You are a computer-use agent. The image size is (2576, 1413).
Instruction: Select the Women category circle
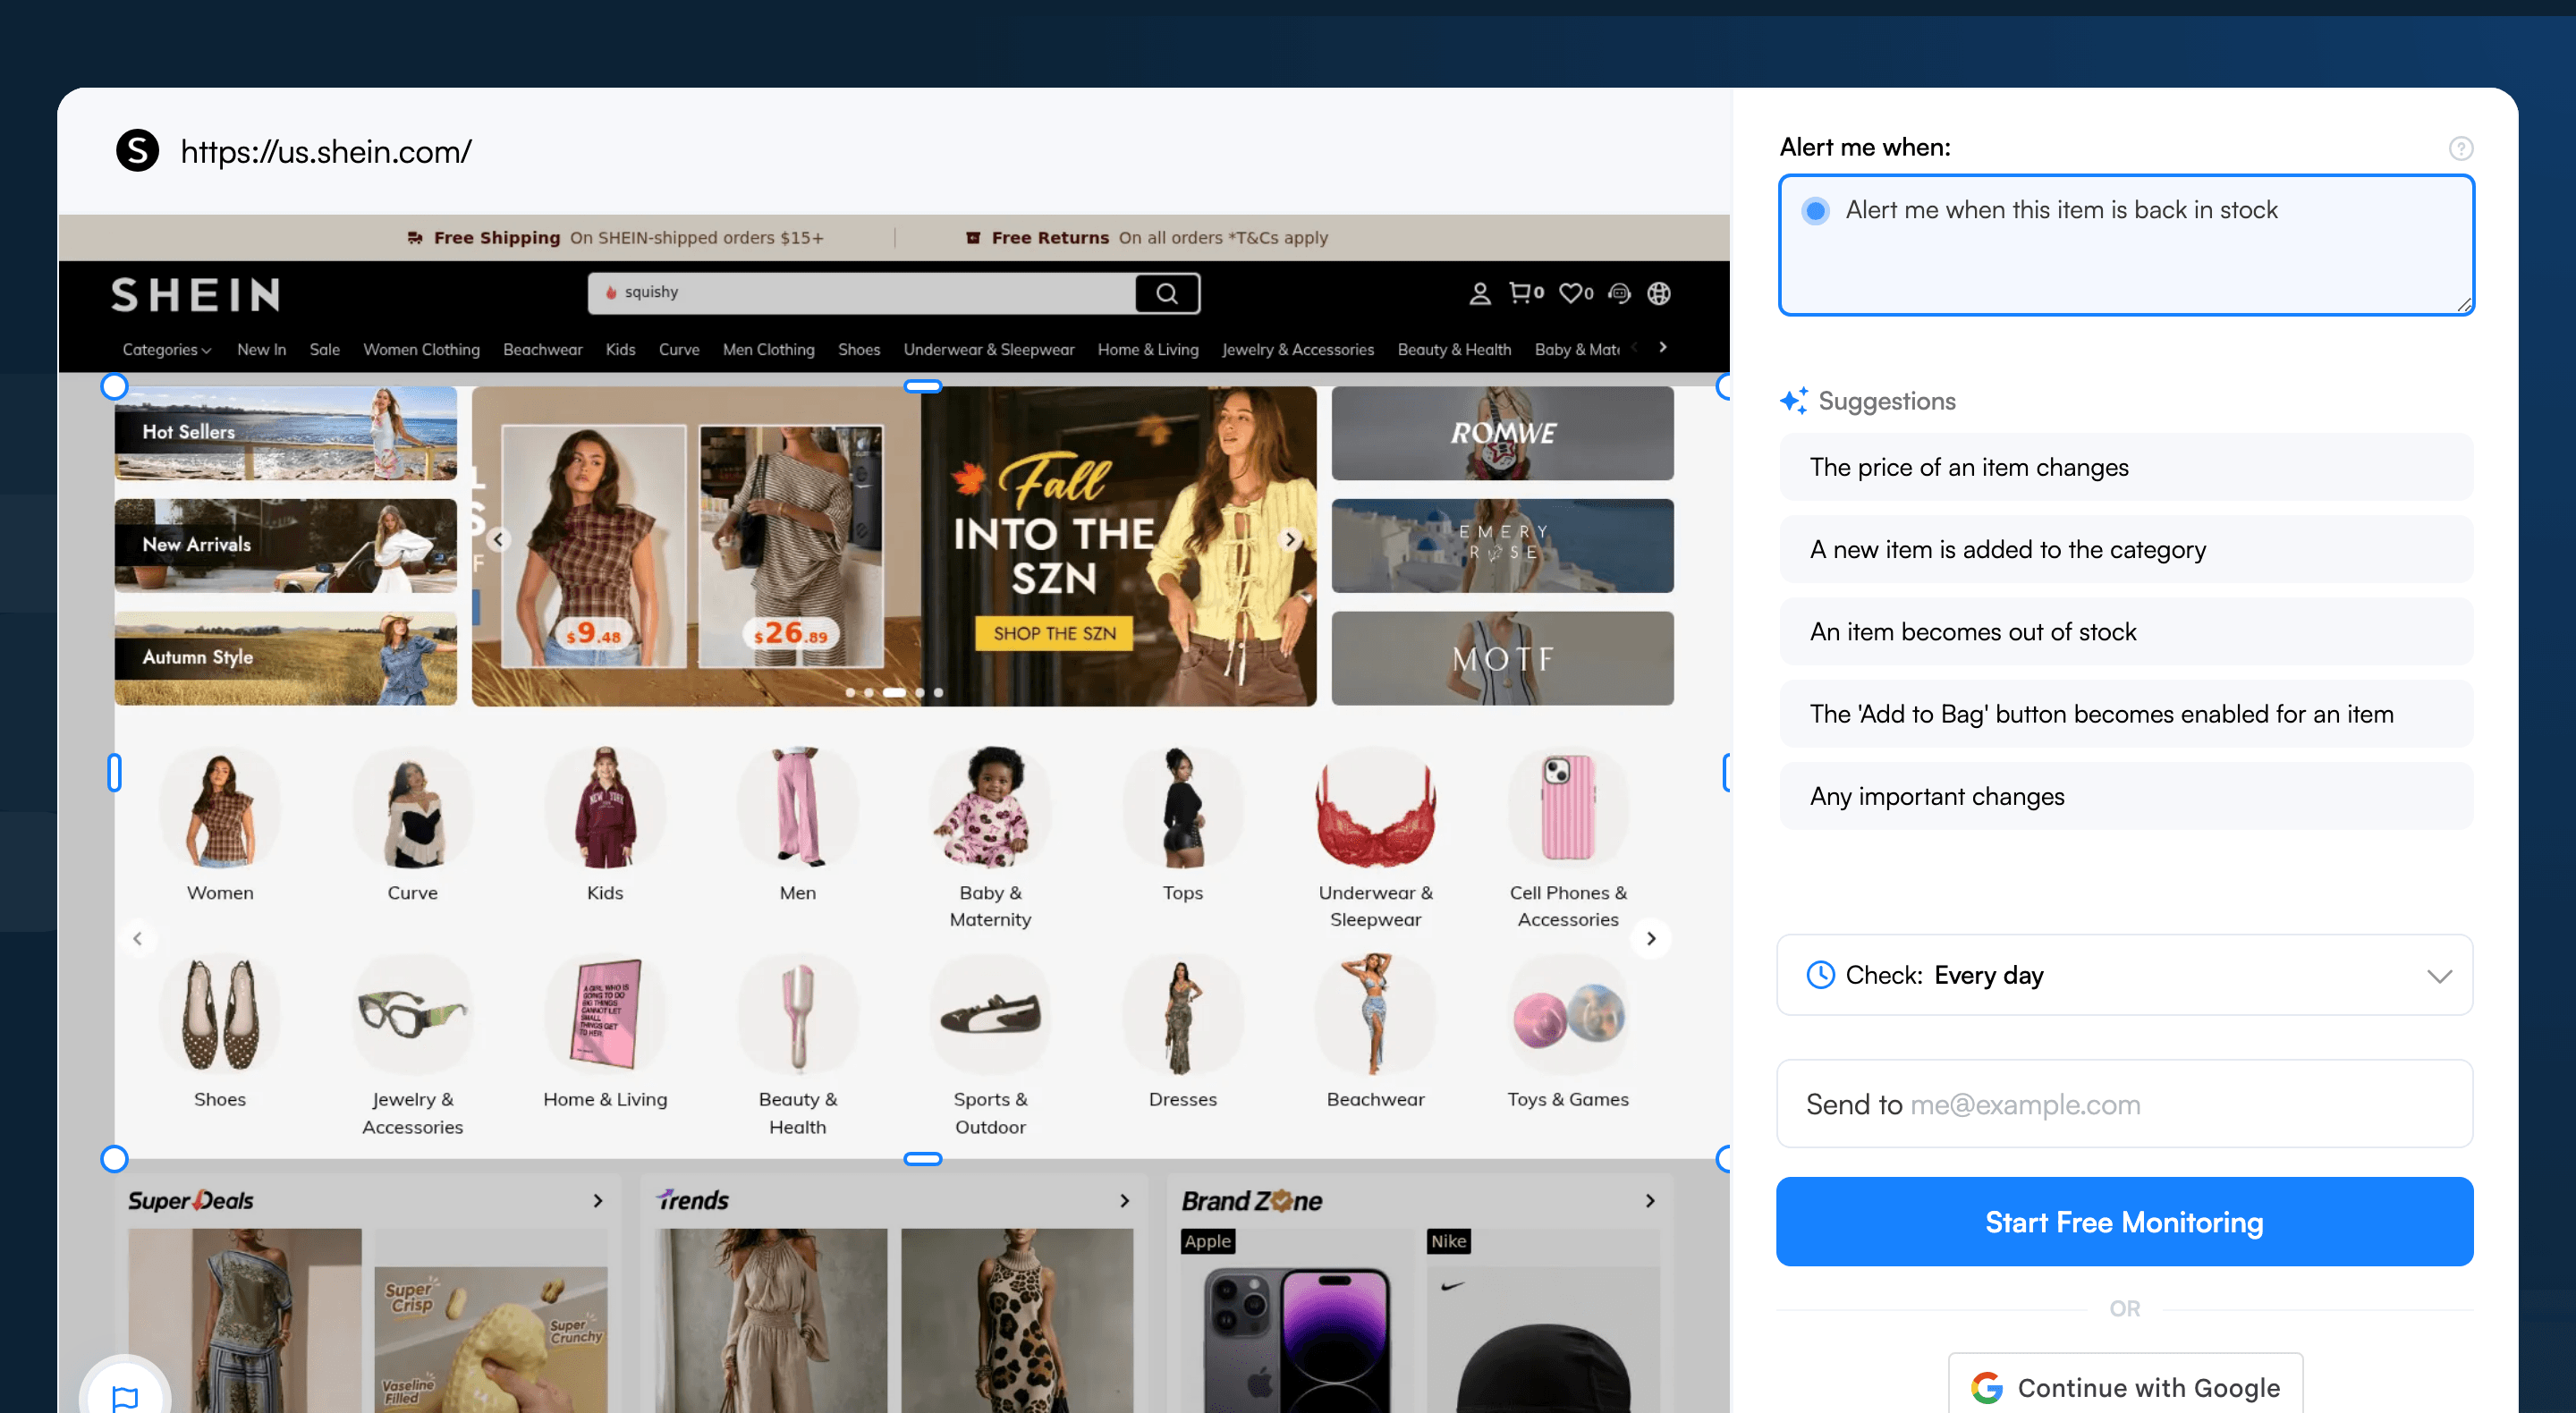(220, 808)
